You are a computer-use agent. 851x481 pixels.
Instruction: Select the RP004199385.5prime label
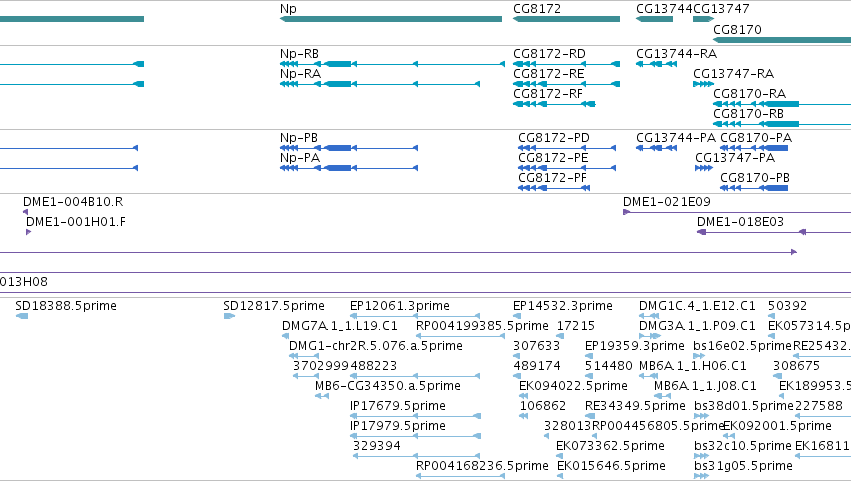482,326
